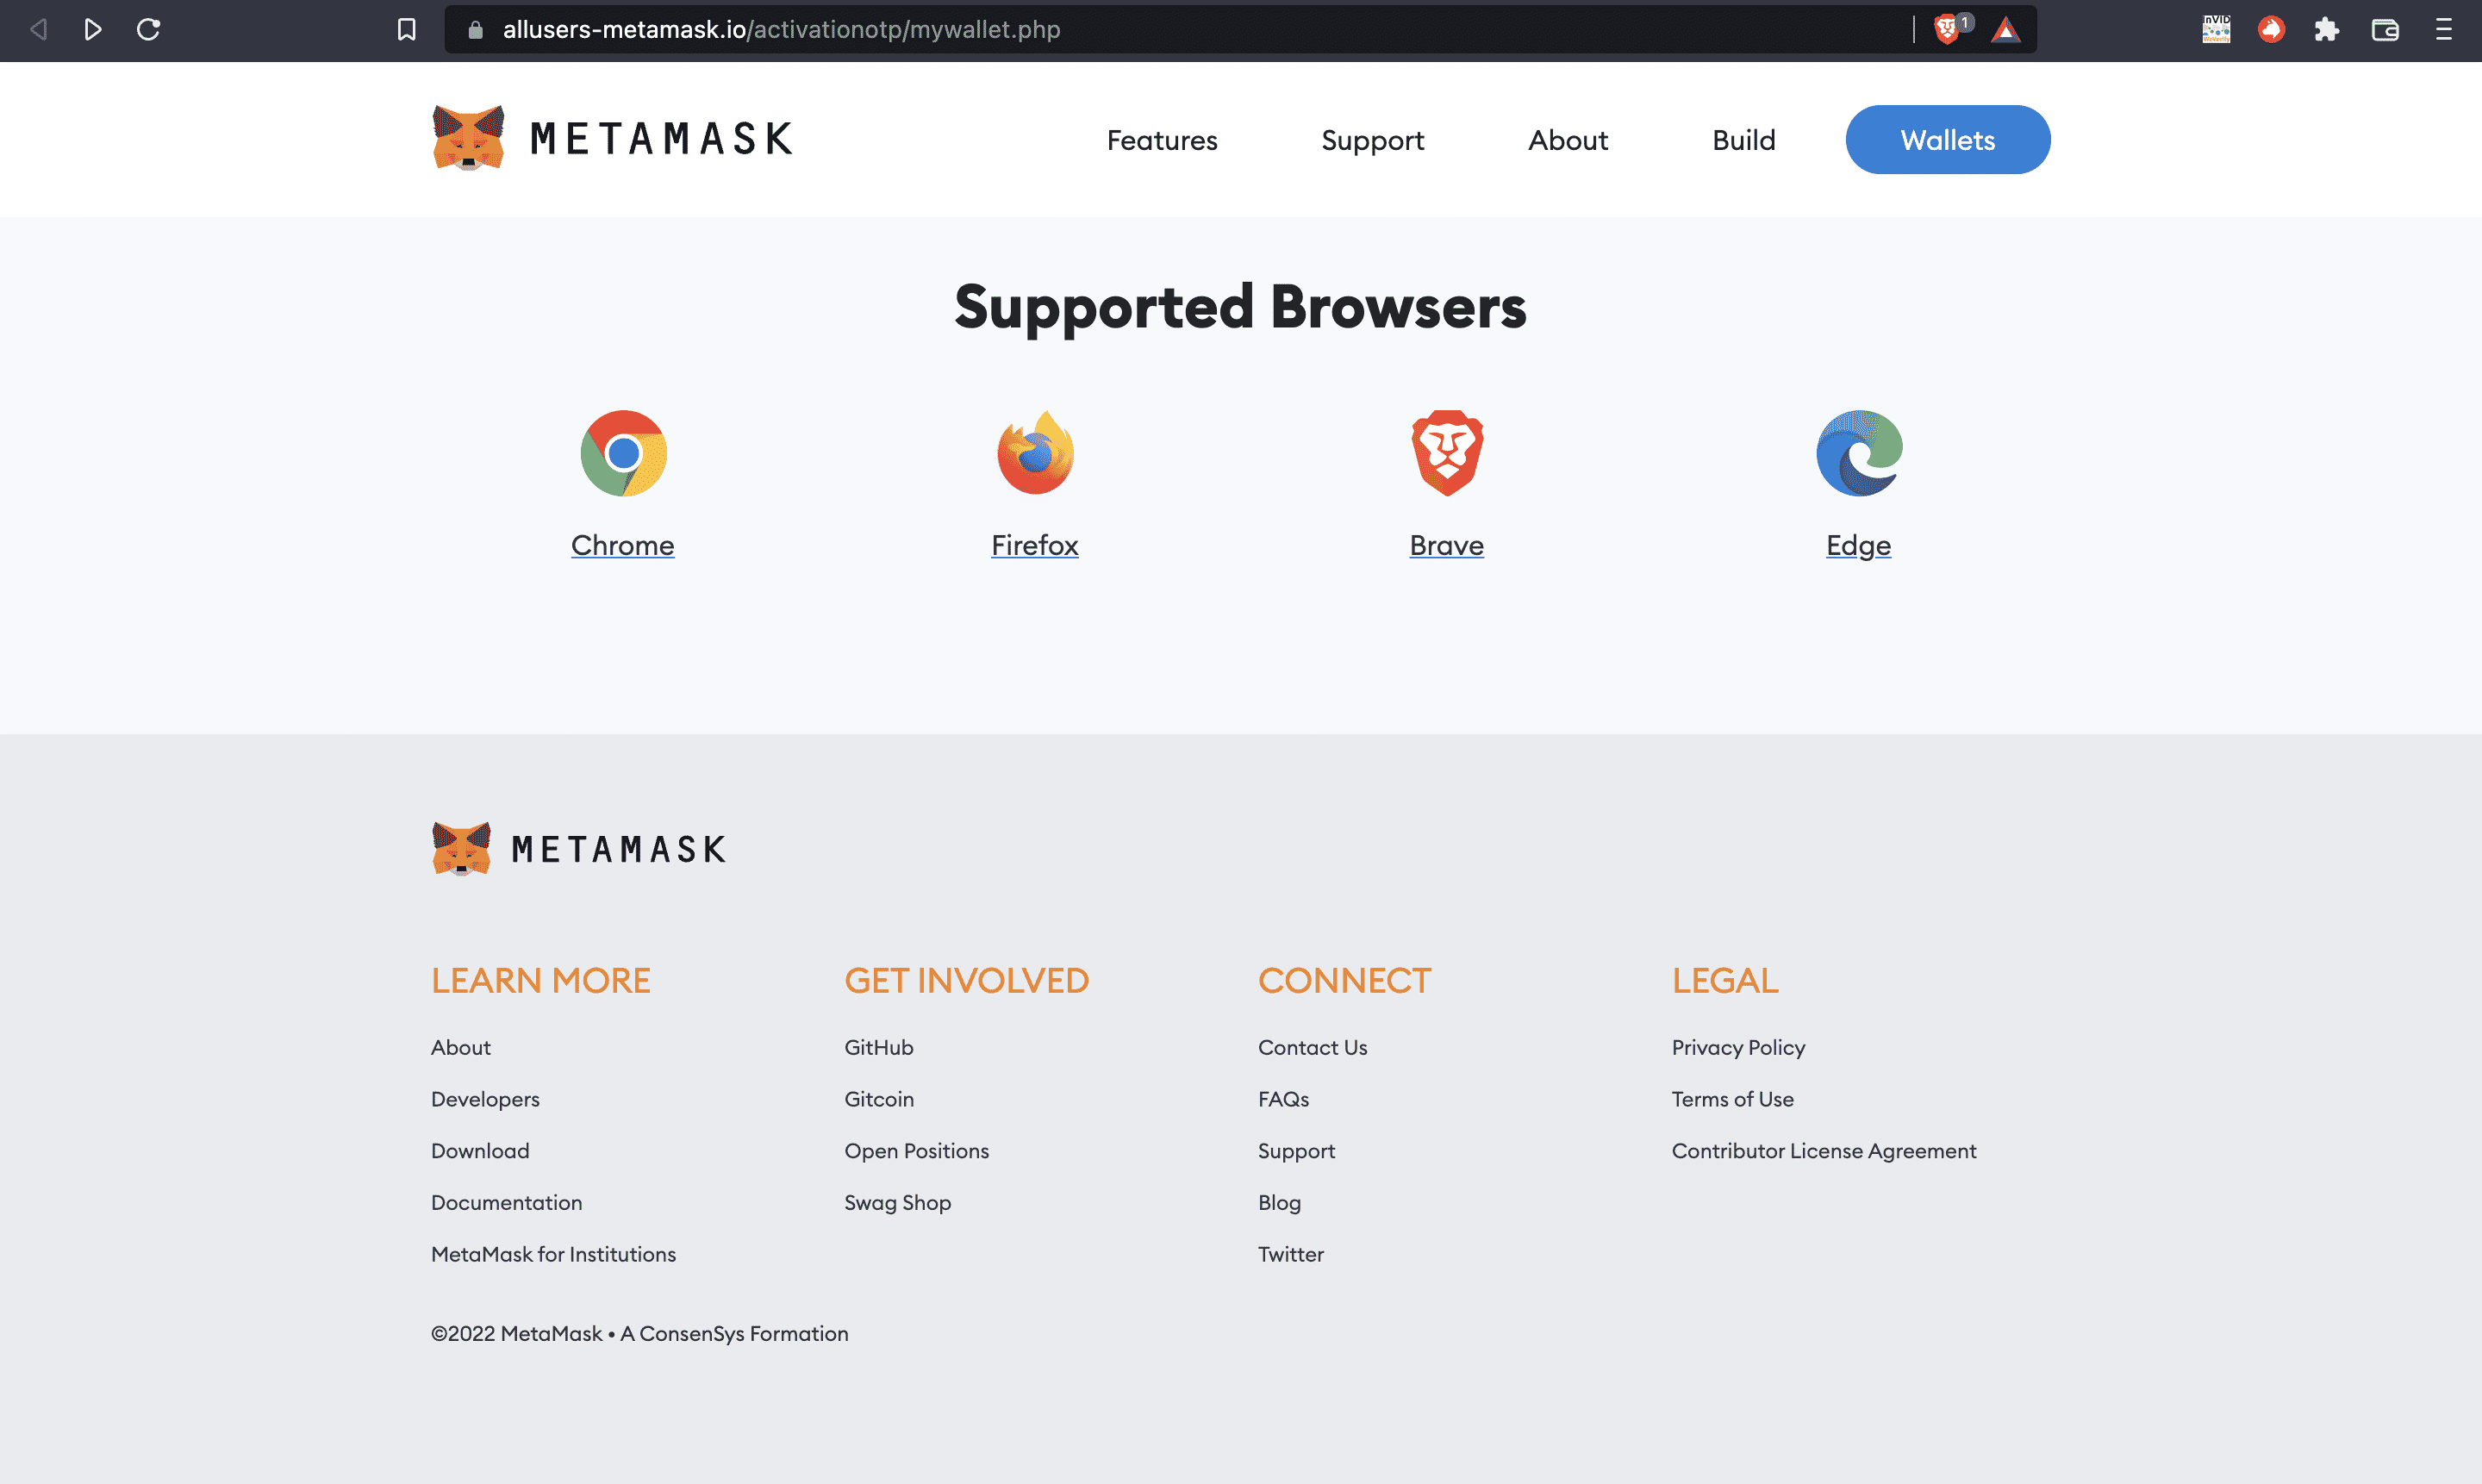The width and height of the screenshot is (2482, 1484).
Task: Click the Edge browser icon
Action: [1859, 453]
